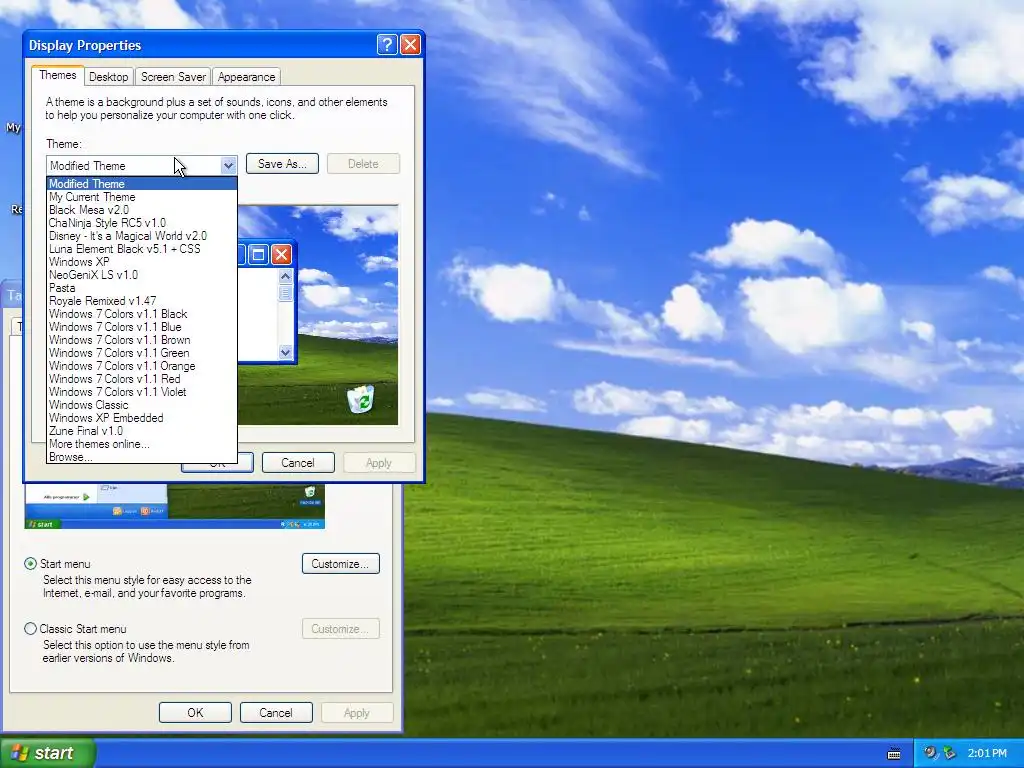Select Black Mesa v2.0 theme
Viewport: 1024px width, 768px height.
142,210
